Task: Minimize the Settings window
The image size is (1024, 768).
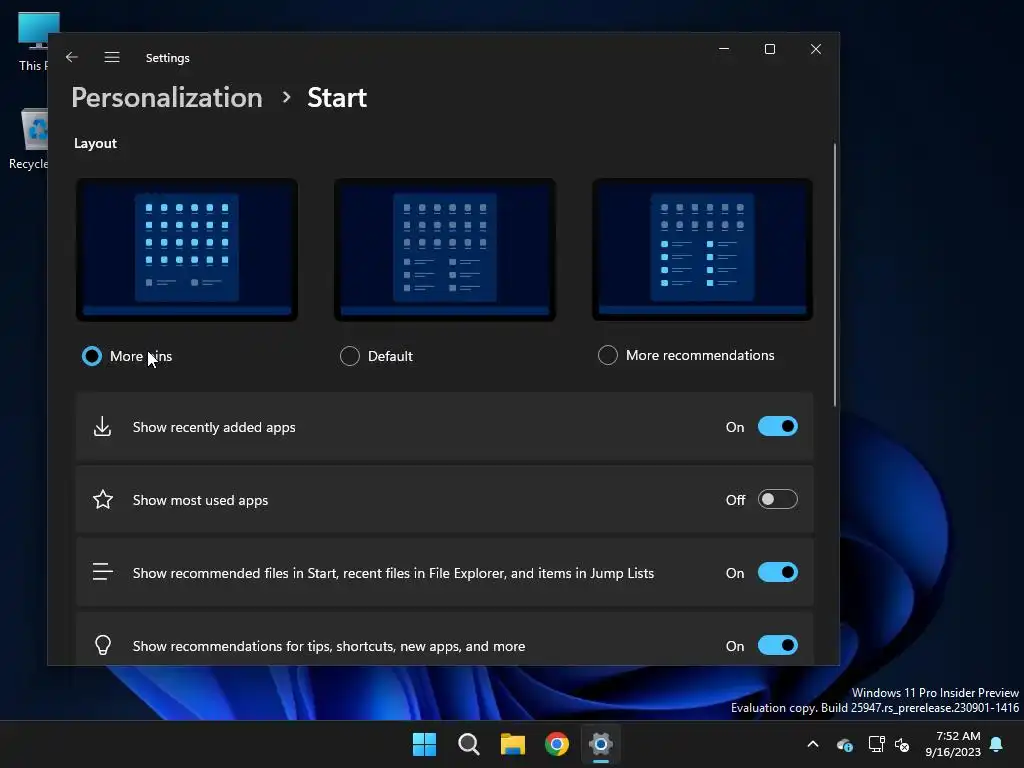Action: pyautogui.click(x=724, y=49)
